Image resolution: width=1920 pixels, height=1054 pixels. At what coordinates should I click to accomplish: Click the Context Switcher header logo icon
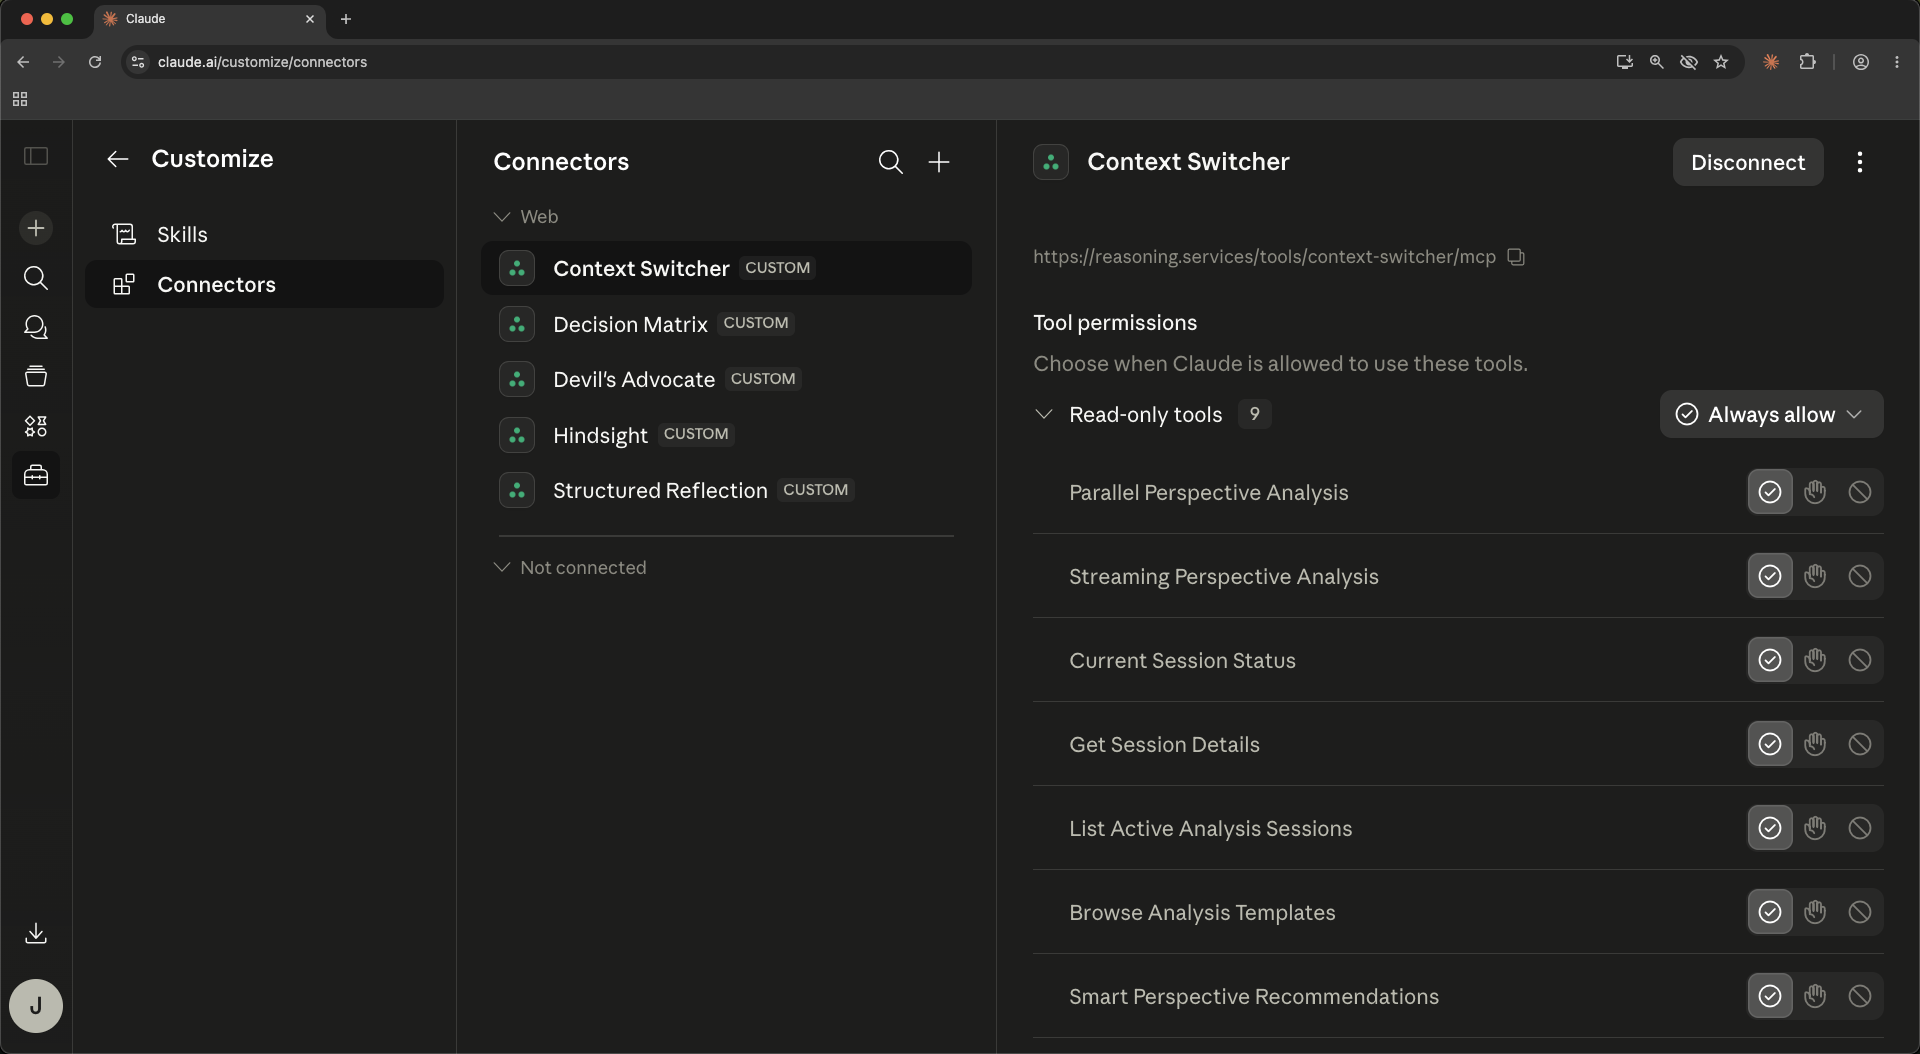tap(1051, 162)
